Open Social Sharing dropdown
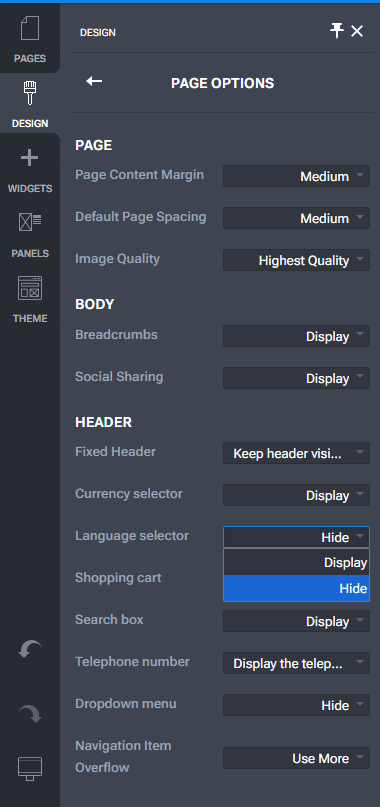 (x=296, y=378)
